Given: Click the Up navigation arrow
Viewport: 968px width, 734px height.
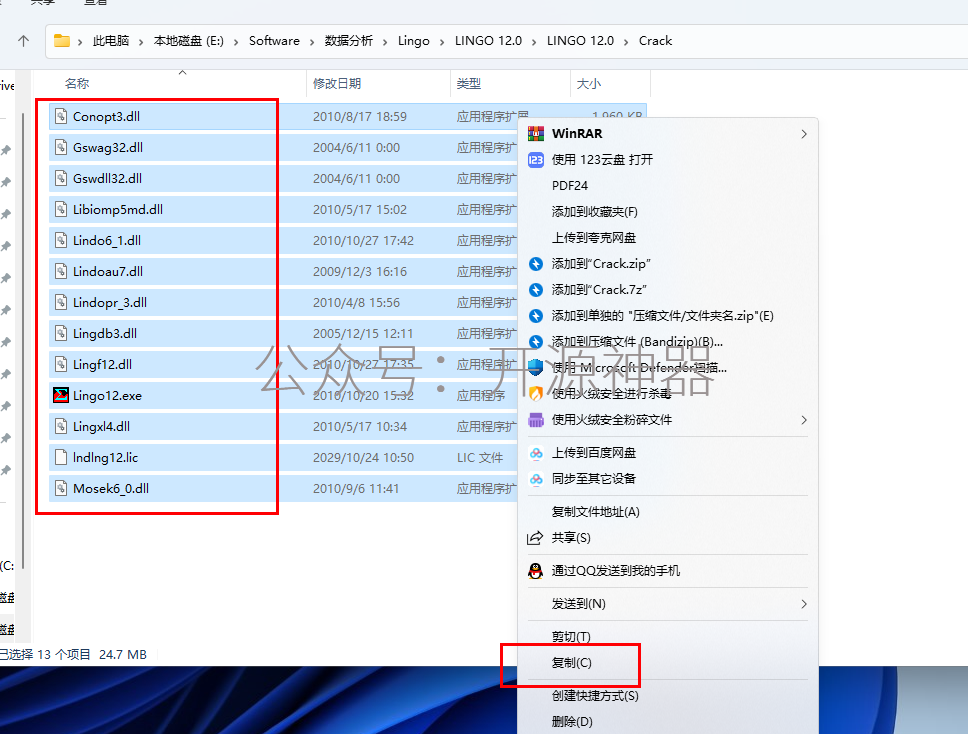Looking at the screenshot, I should pos(23,41).
